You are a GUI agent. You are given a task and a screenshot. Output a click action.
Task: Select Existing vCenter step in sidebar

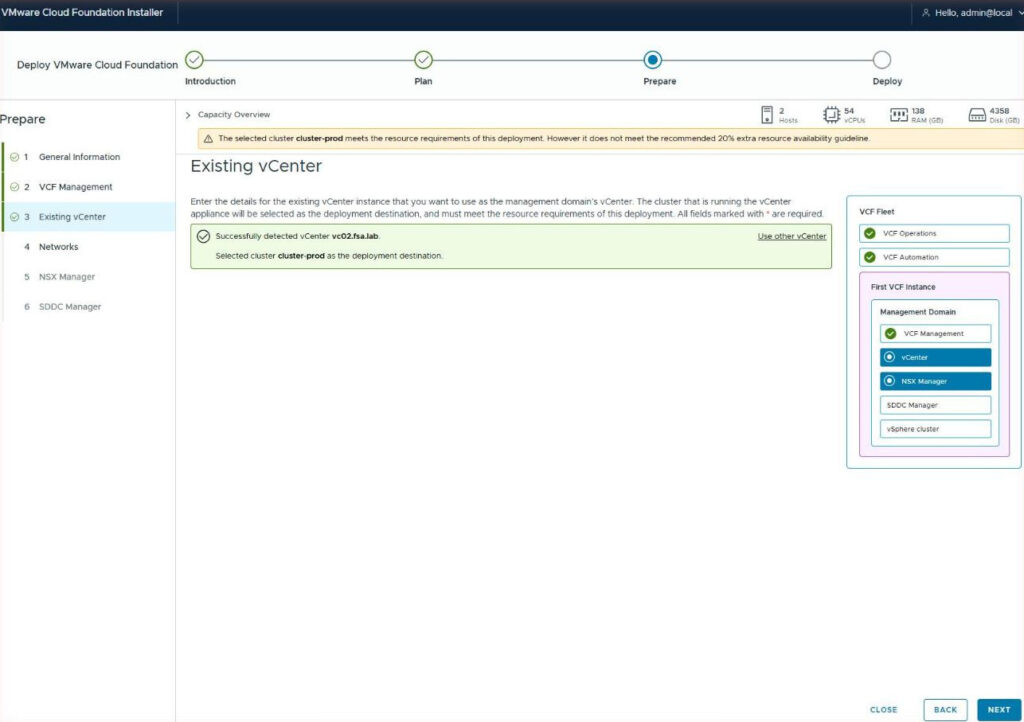pyautogui.click(x=88, y=217)
